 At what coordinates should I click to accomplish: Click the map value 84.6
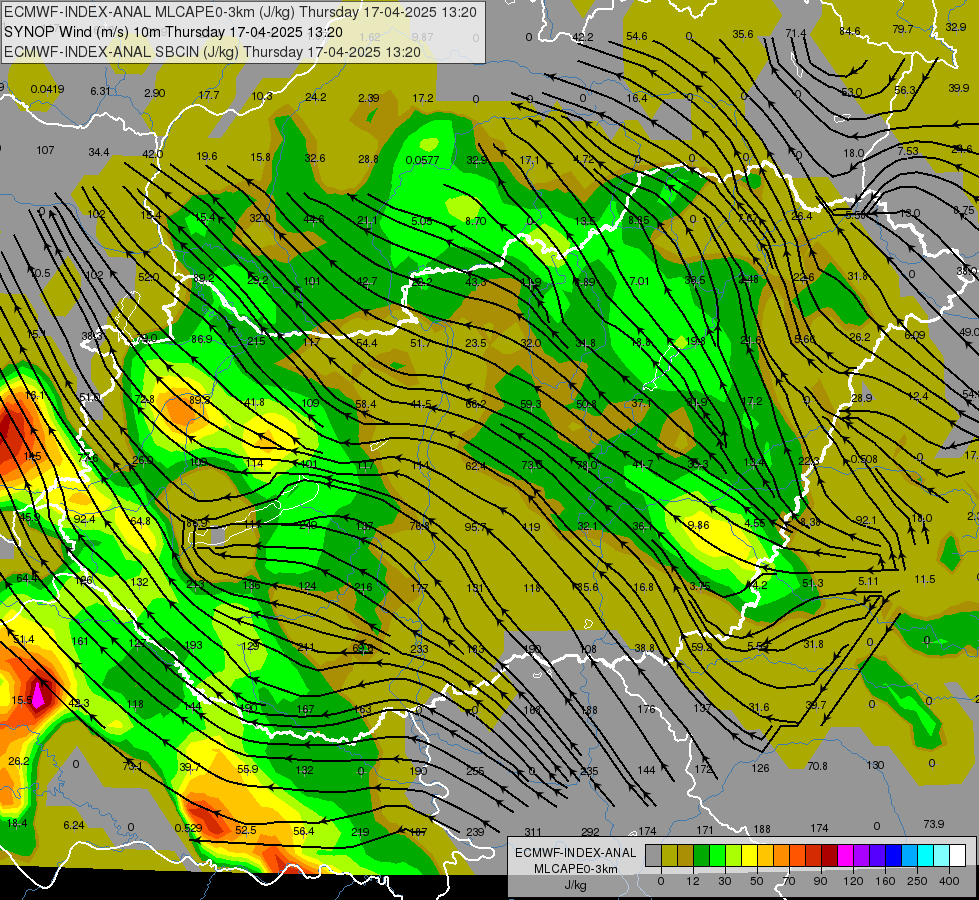849,31
